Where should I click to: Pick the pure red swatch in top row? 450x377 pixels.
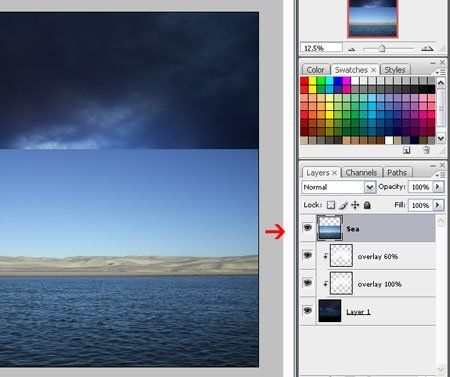[304, 81]
